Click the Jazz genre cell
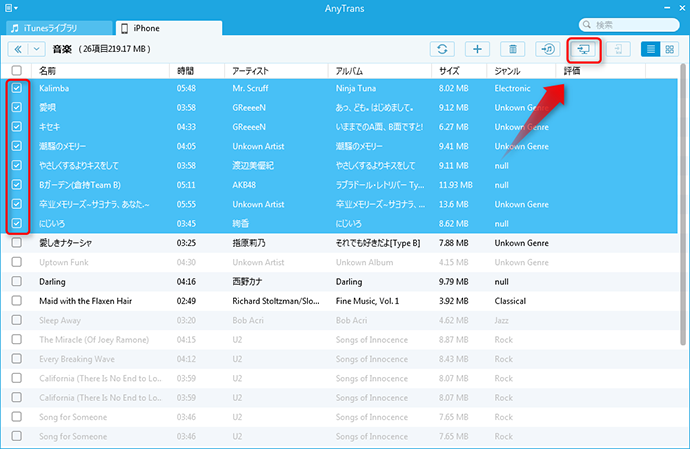 (x=501, y=320)
